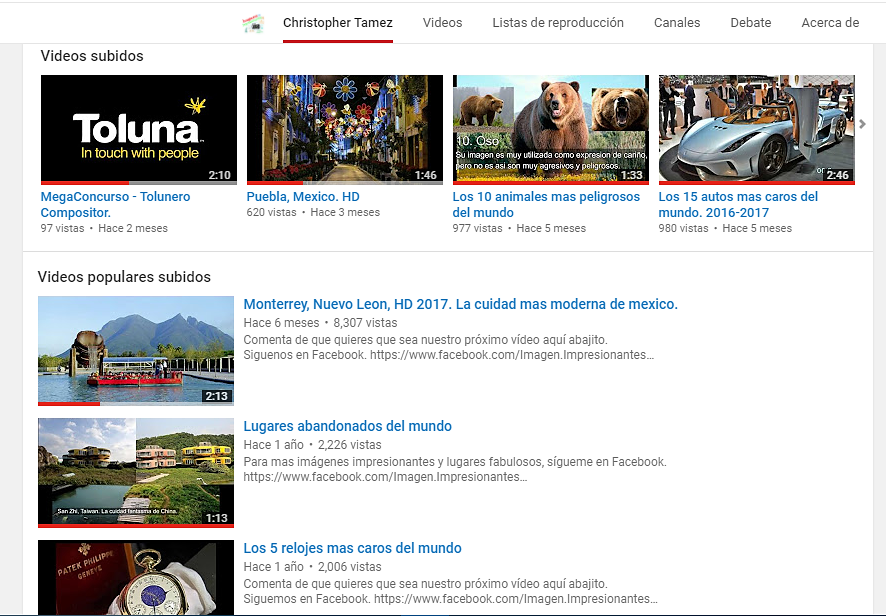The image size is (886, 616).
Task: Open Lugares abandonados del mundo link
Action: pyautogui.click(x=348, y=426)
